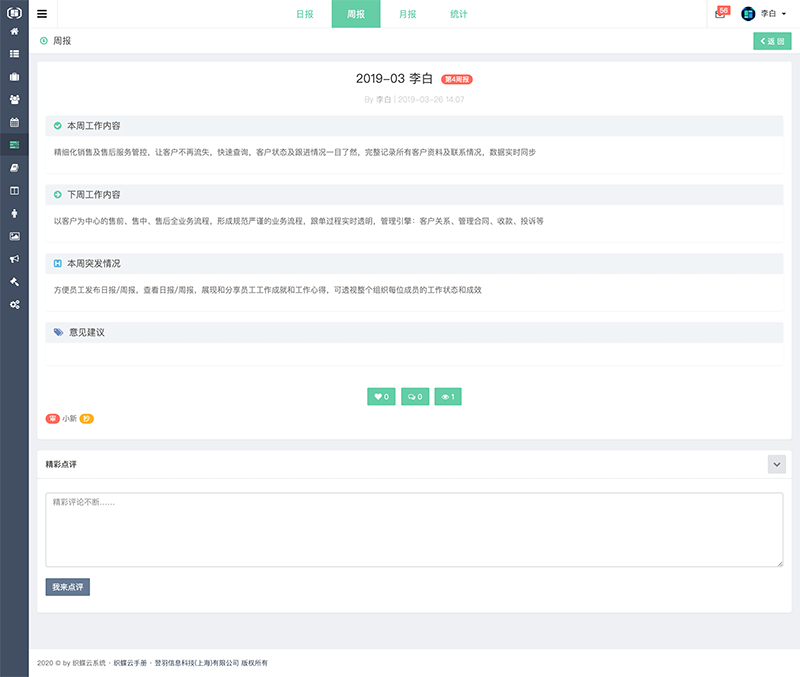Open the 李白 user dropdown menu
This screenshot has width=800, height=677.
764,14
